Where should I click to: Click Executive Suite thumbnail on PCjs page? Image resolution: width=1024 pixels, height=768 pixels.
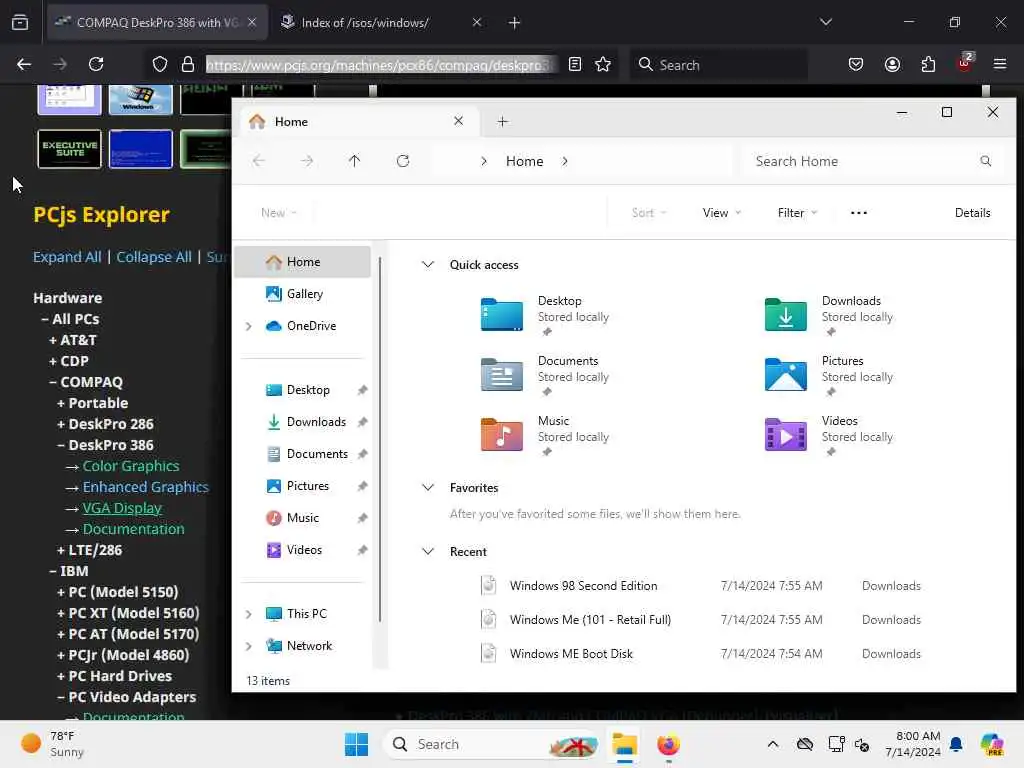click(69, 149)
